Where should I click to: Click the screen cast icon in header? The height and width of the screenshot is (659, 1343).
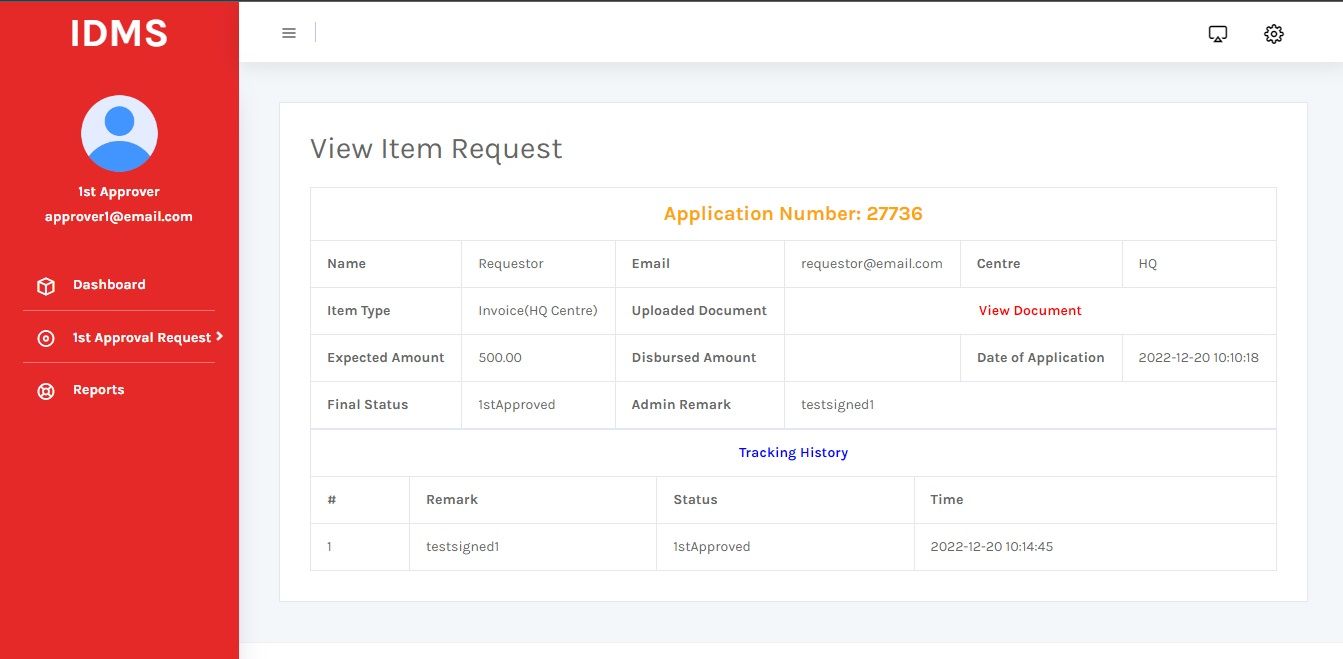pyautogui.click(x=1217, y=34)
